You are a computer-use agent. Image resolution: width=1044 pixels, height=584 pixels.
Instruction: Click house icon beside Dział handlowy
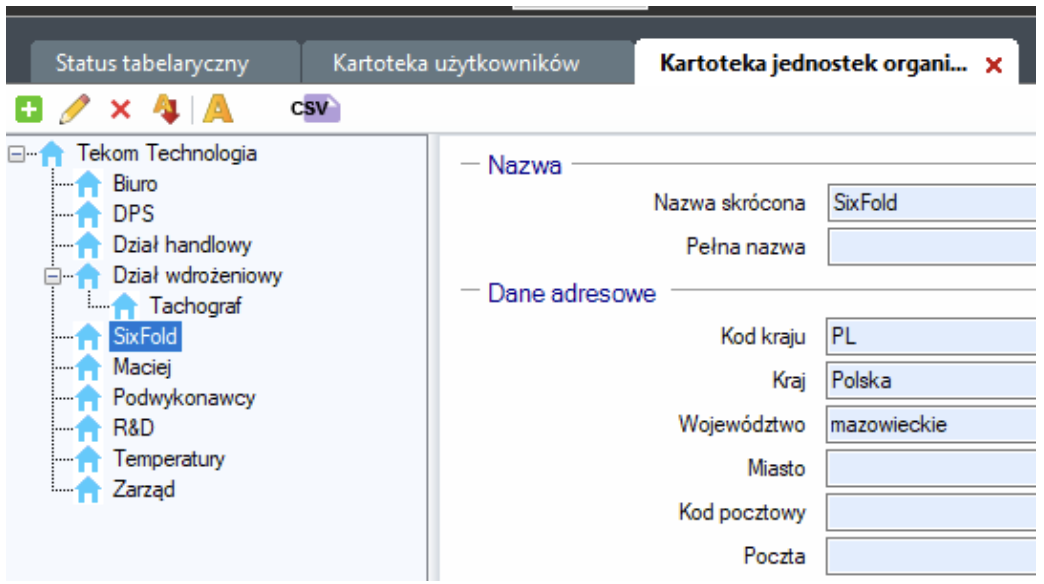[x=88, y=246]
